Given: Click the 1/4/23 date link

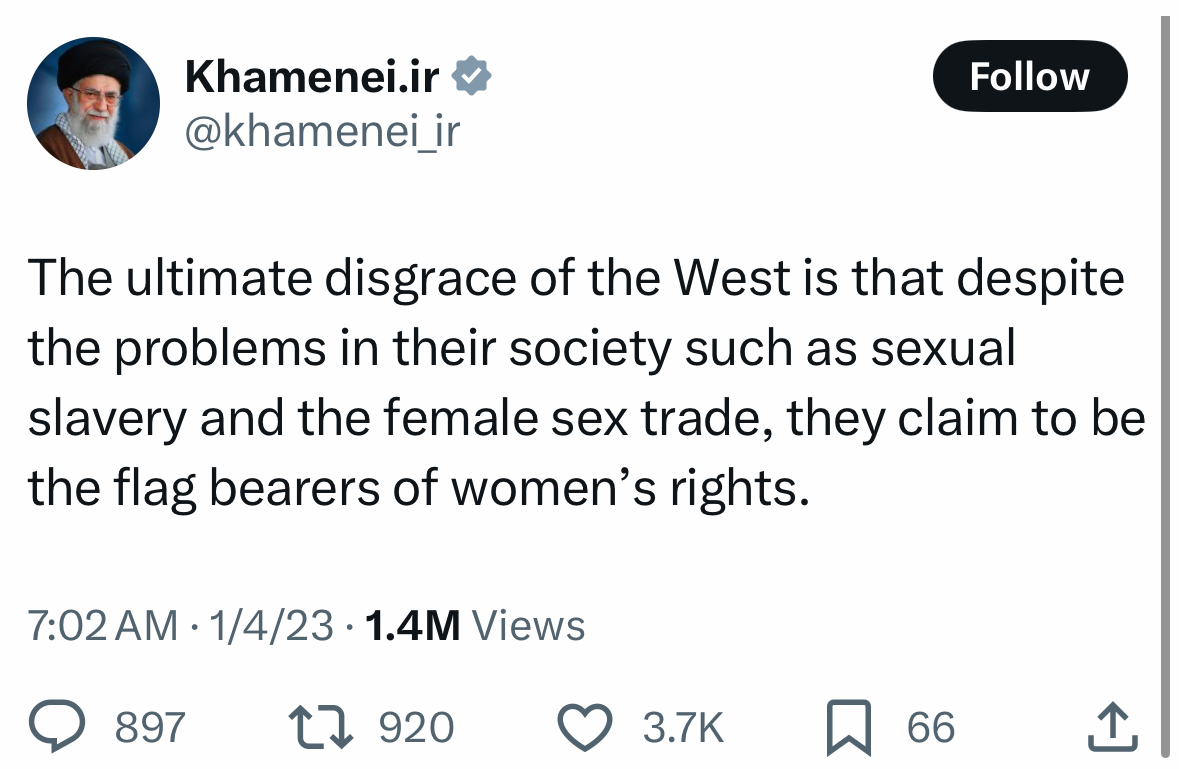Looking at the screenshot, I should pos(271,625).
